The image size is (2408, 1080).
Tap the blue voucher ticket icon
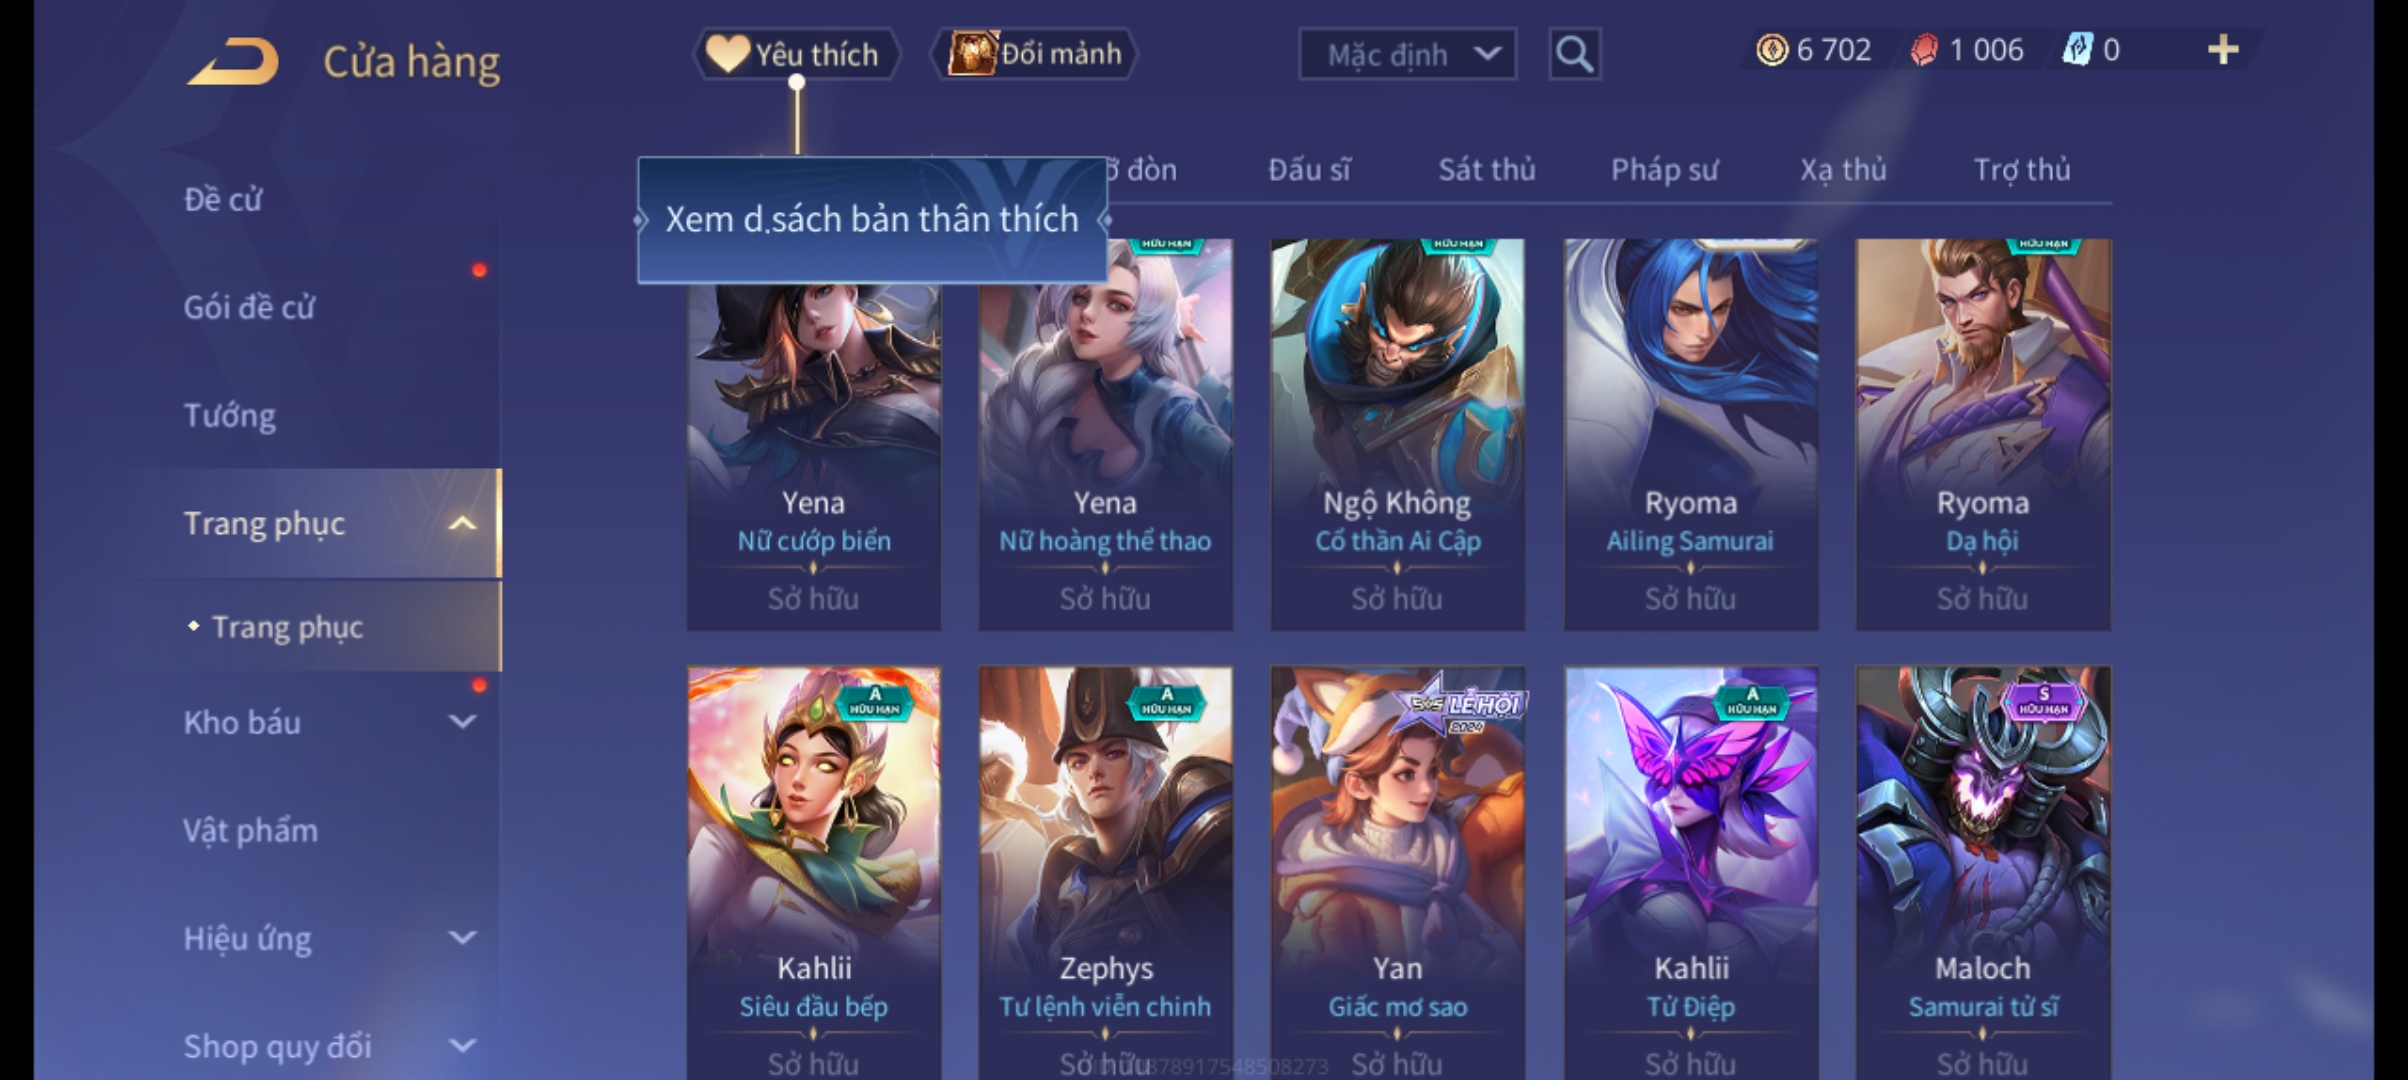point(2077,50)
